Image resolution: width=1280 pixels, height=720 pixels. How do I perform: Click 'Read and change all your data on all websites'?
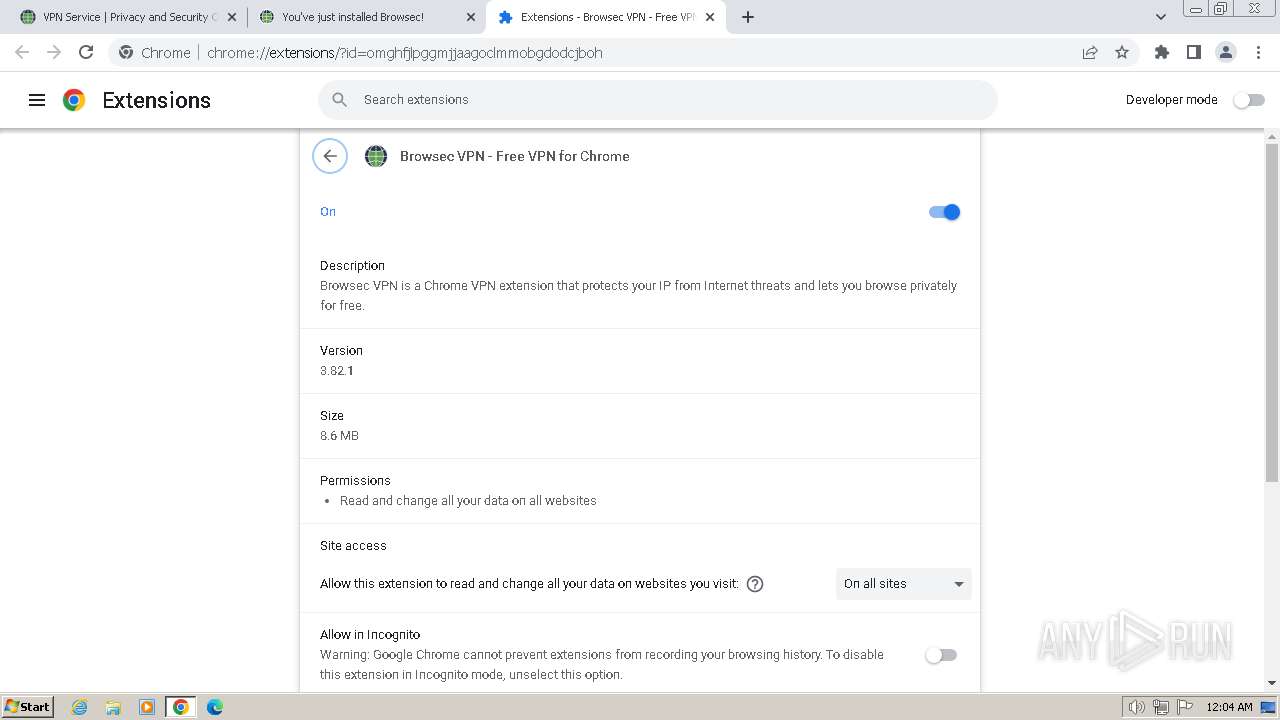(468, 501)
